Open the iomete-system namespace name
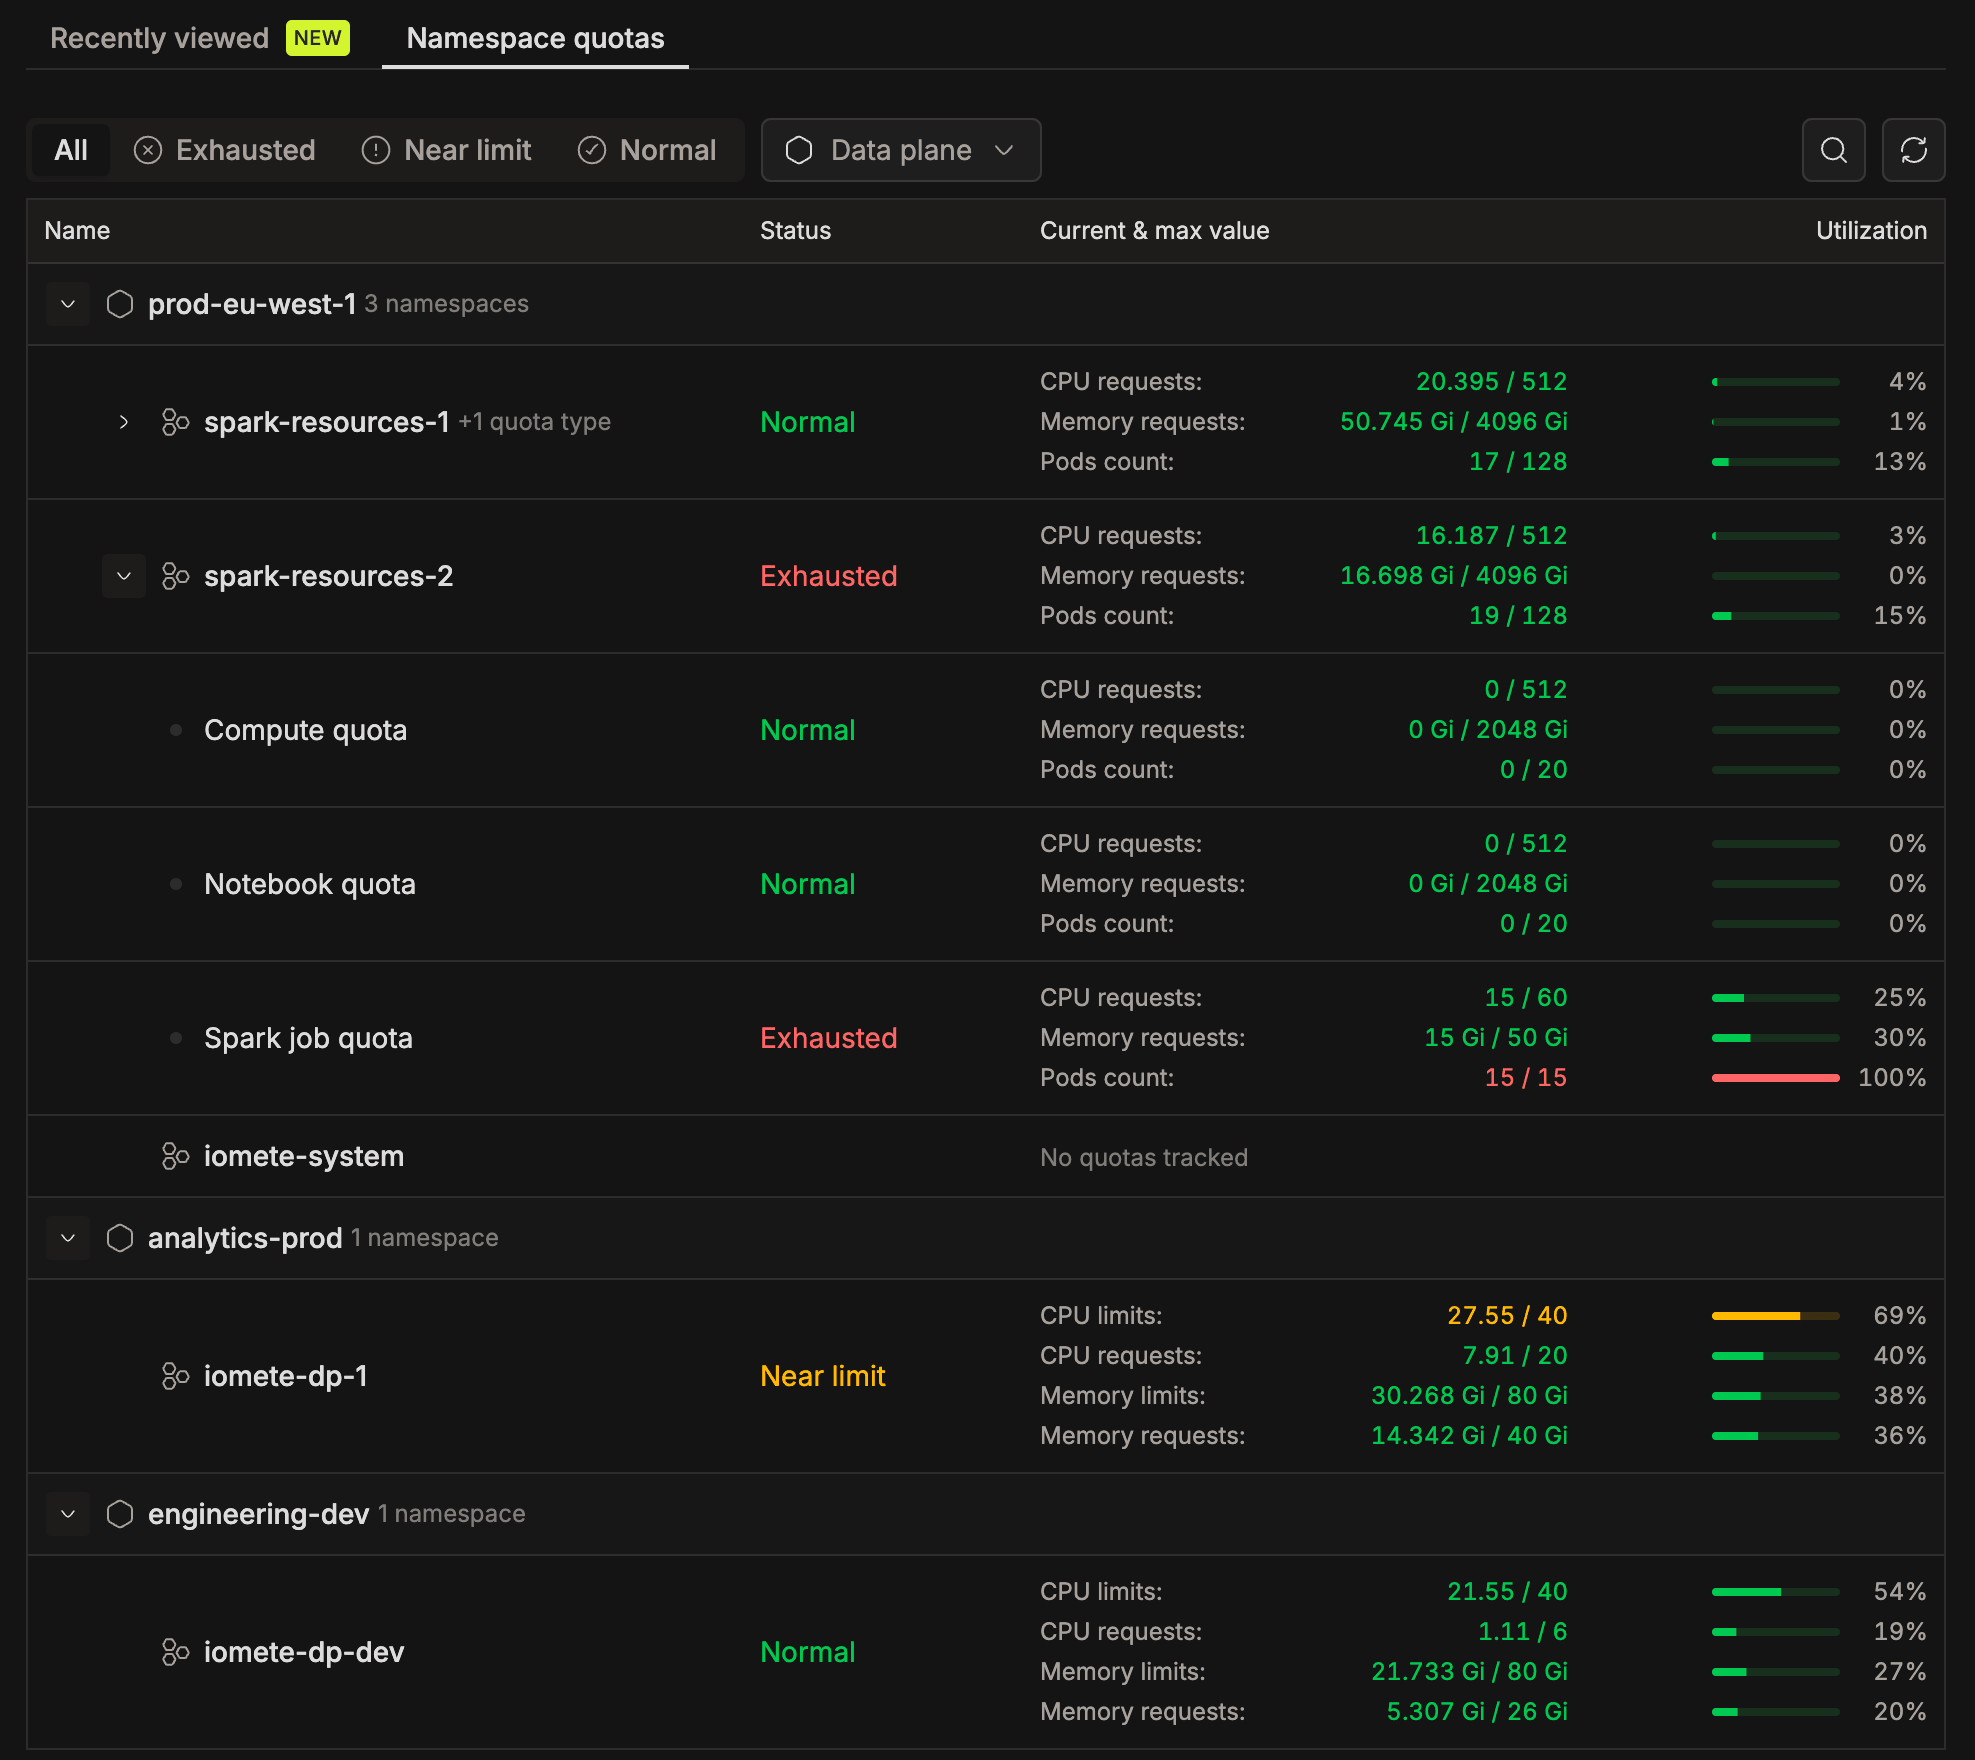The height and width of the screenshot is (1760, 1975). pyautogui.click(x=304, y=1156)
